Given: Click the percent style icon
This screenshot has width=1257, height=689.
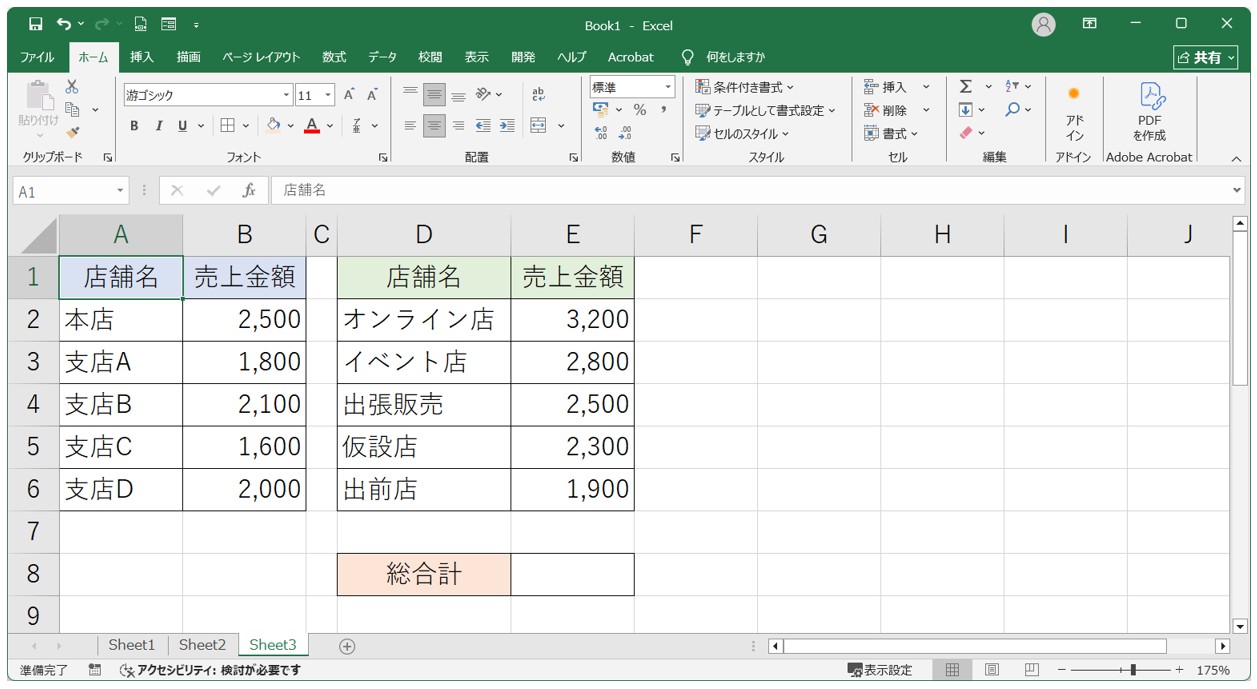Looking at the screenshot, I should 639,110.
